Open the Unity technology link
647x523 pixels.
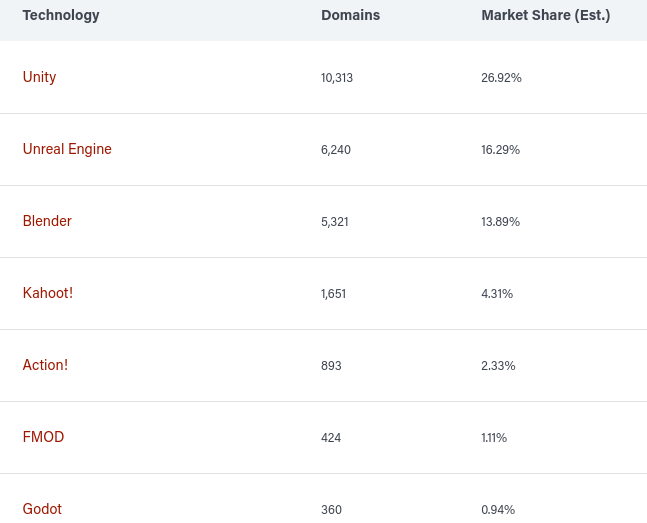(x=39, y=77)
